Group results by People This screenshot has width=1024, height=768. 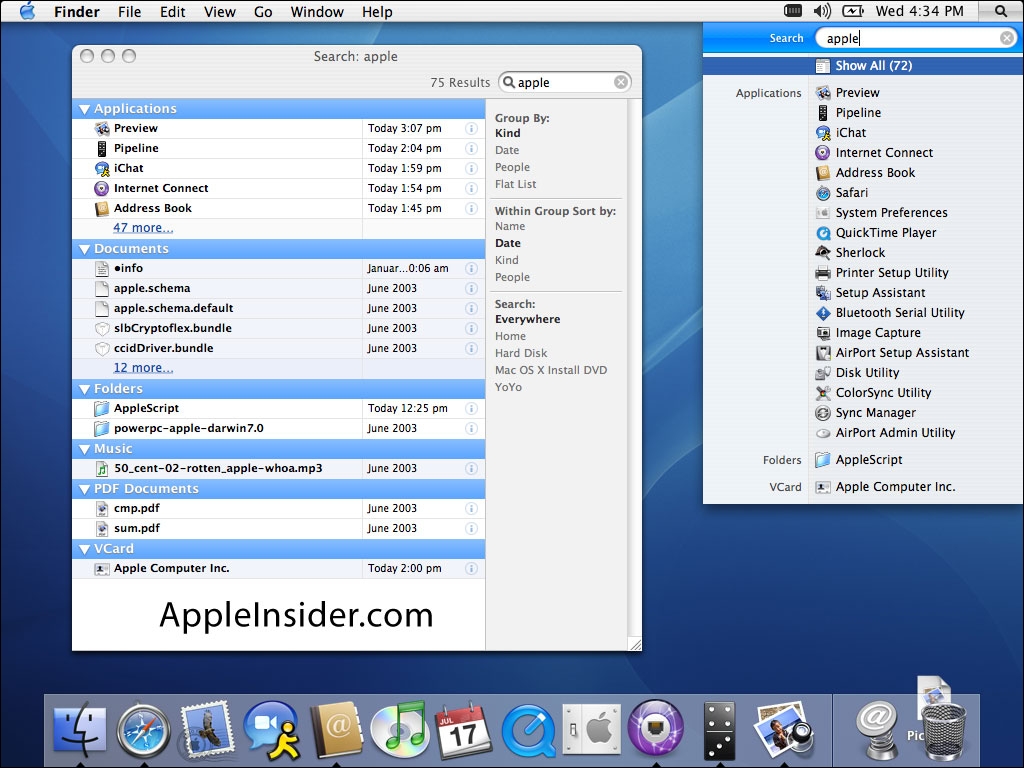pos(512,167)
